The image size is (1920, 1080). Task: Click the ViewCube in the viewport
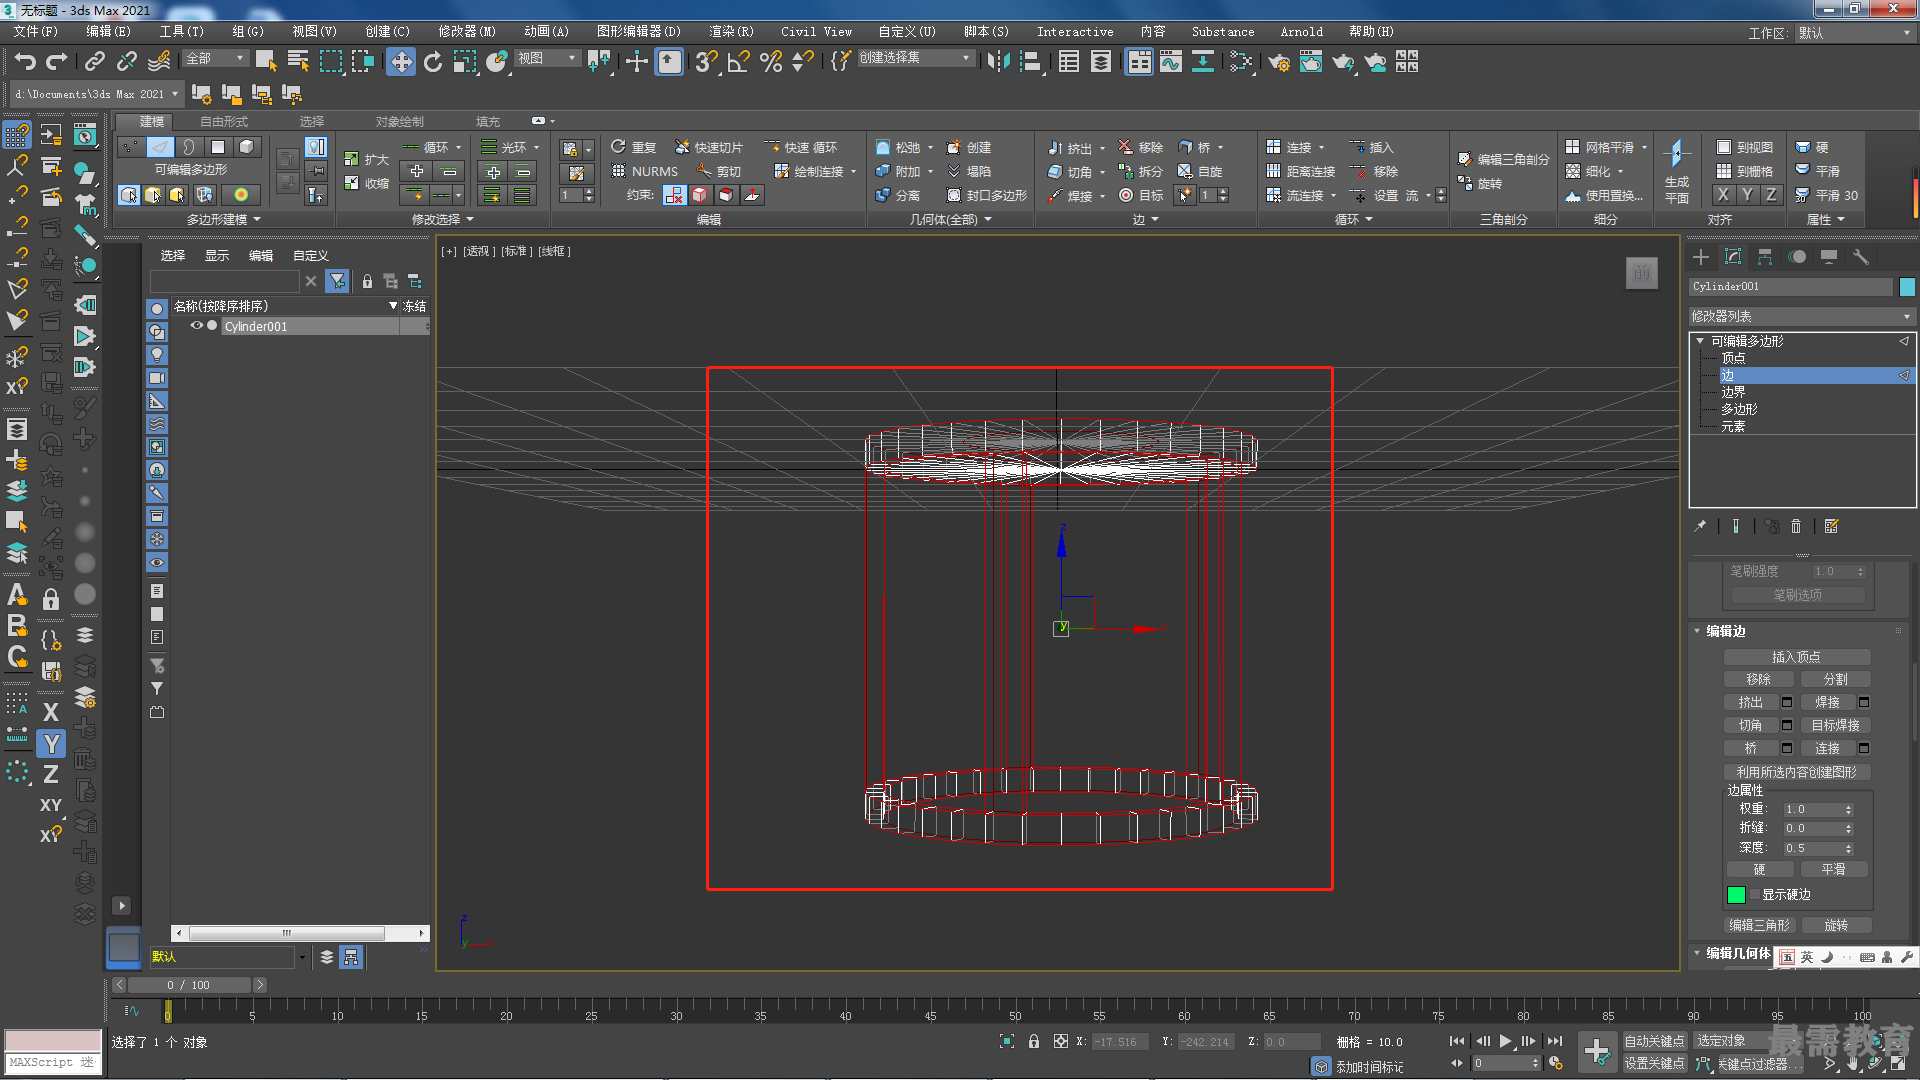tap(1641, 272)
